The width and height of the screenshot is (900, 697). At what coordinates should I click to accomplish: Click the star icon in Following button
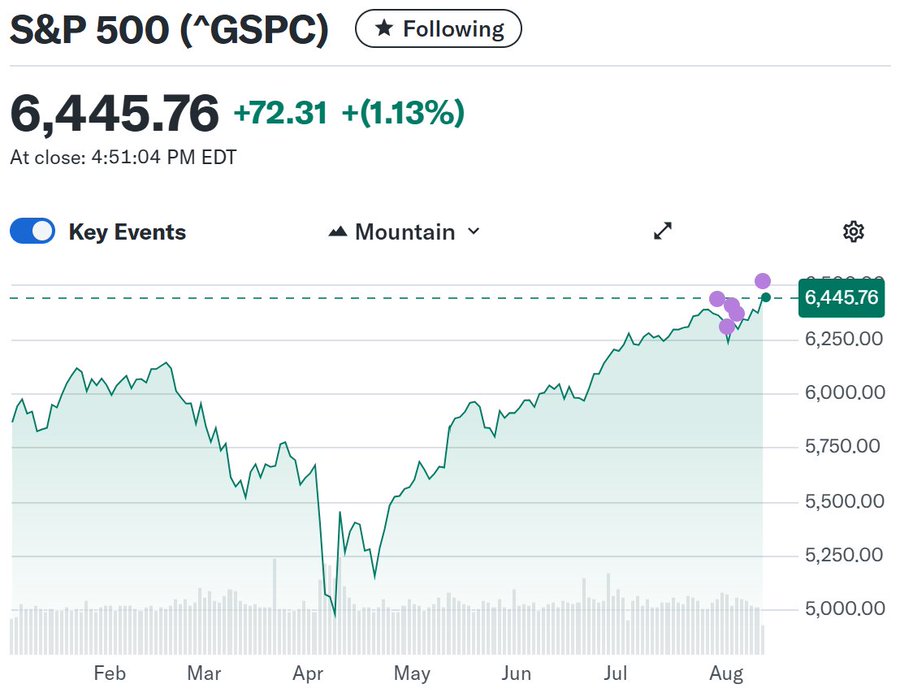(x=383, y=30)
